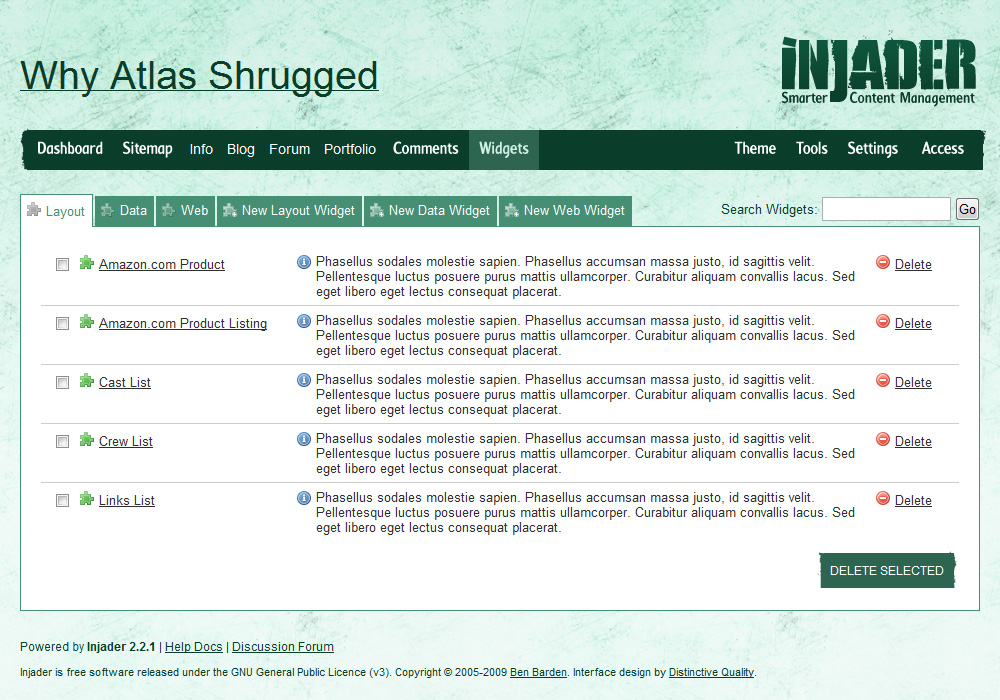Image resolution: width=1000 pixels, height=700 pixels.
Task: Click the icon on New Web Widget tab
Action: [511, 210]
